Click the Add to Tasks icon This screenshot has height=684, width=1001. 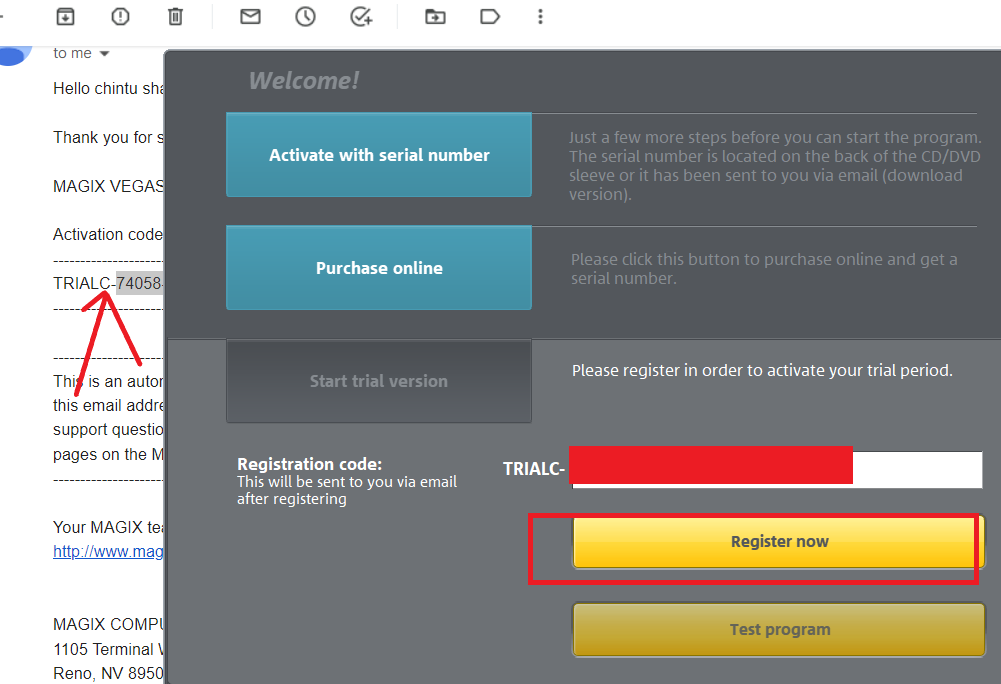pyautogui.click(x=361, y=17)
